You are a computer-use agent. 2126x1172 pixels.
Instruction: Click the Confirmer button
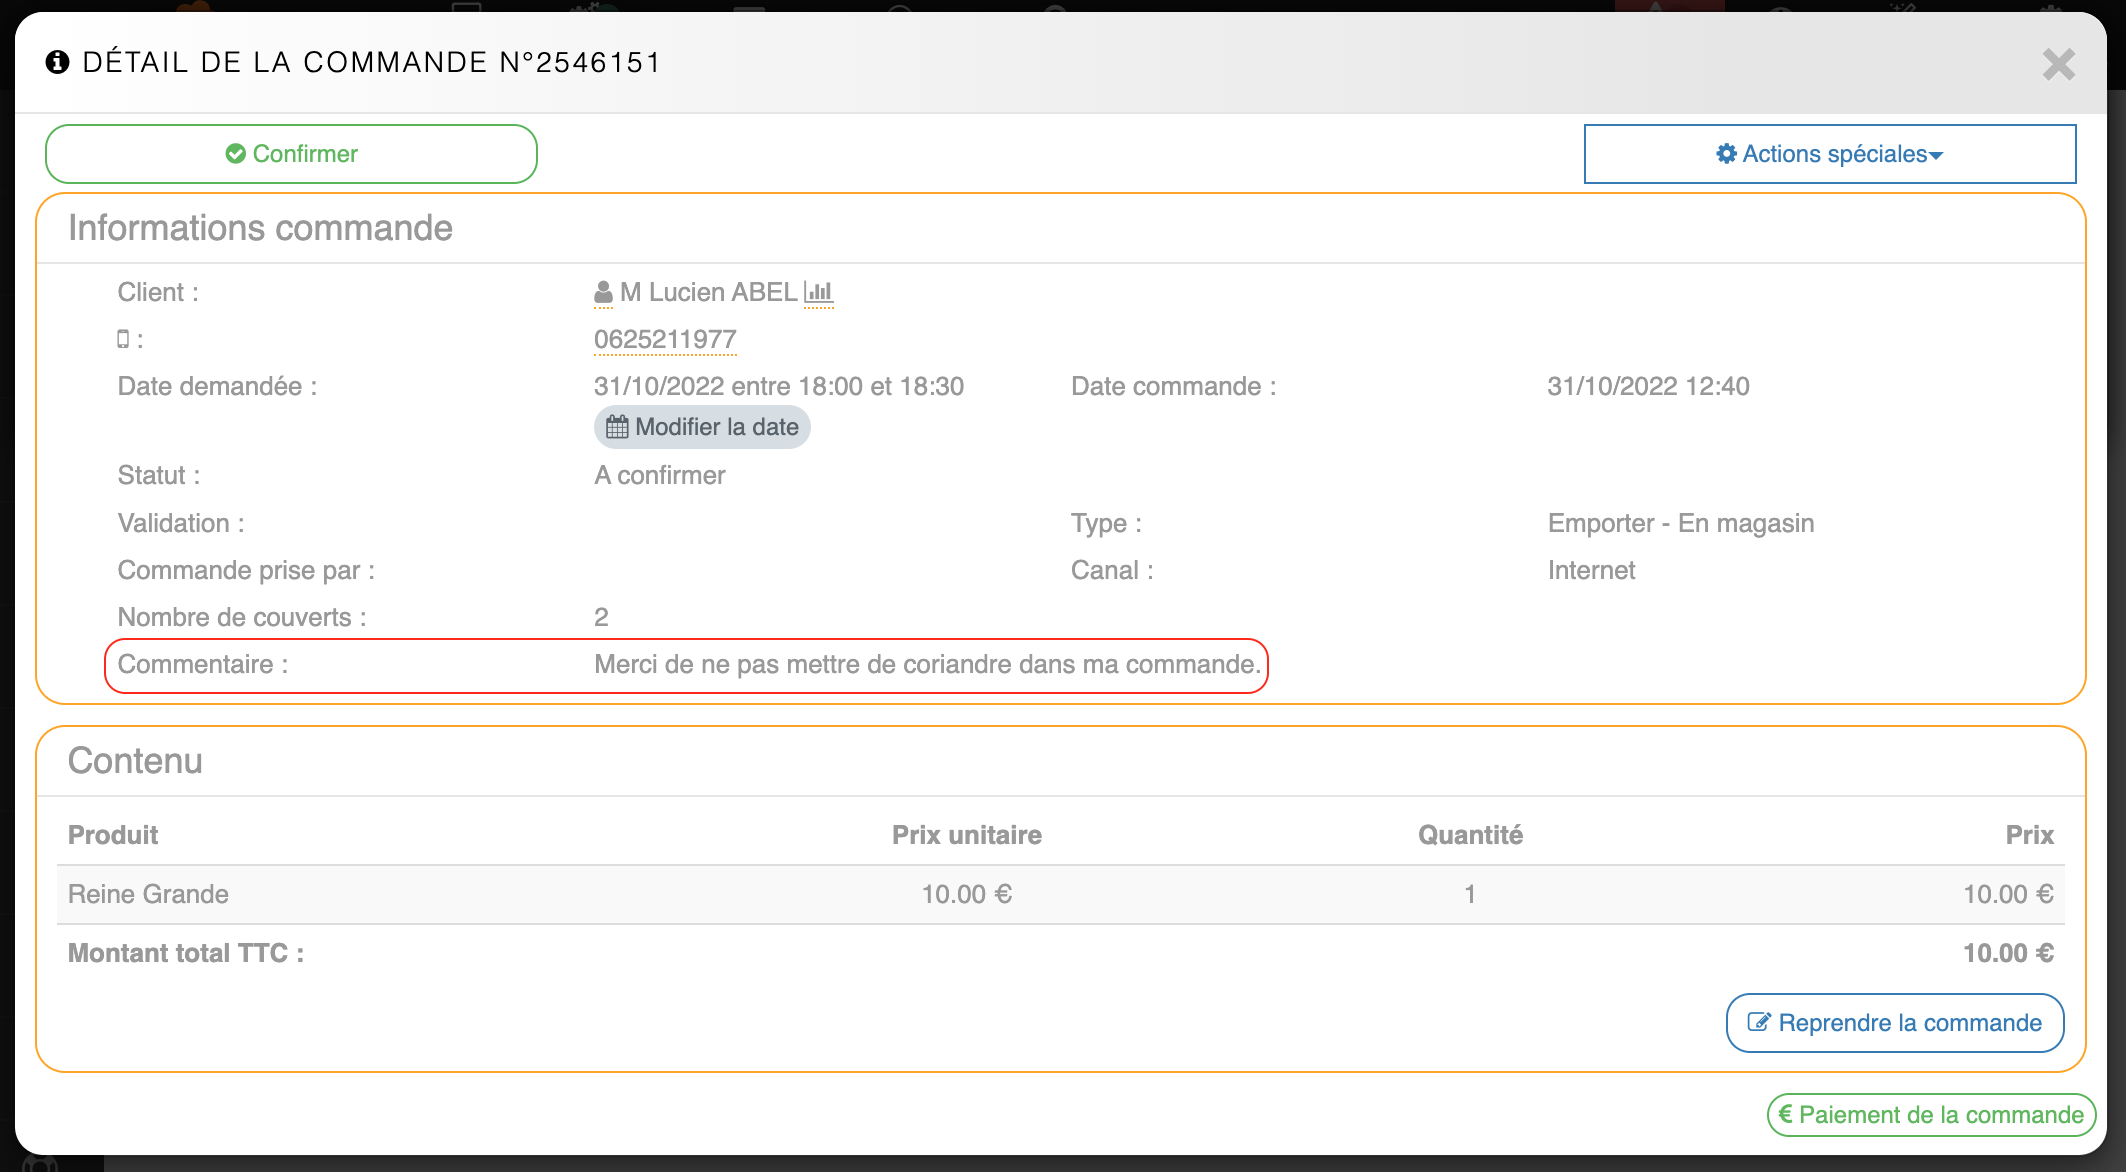[x=291, y=154]
